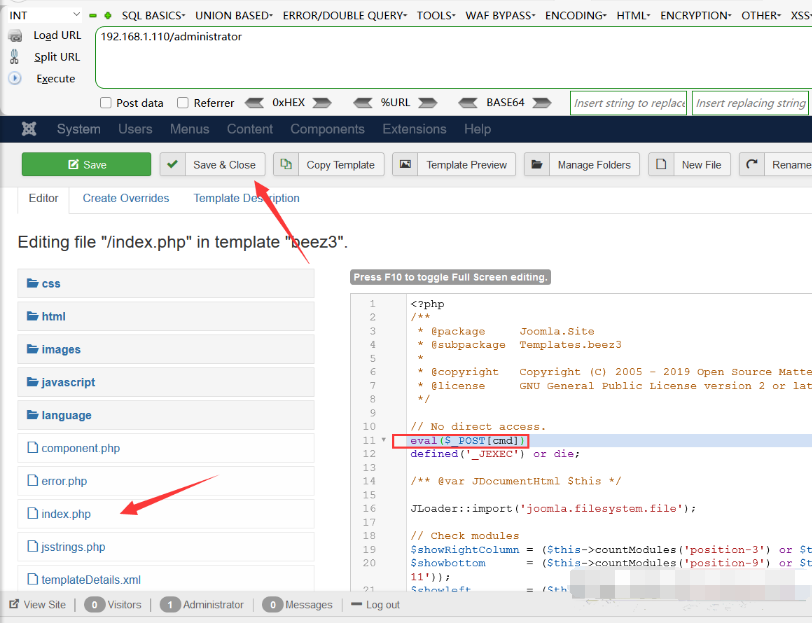
Task: Click the Rename arrow icon
Action: [751, 164]
